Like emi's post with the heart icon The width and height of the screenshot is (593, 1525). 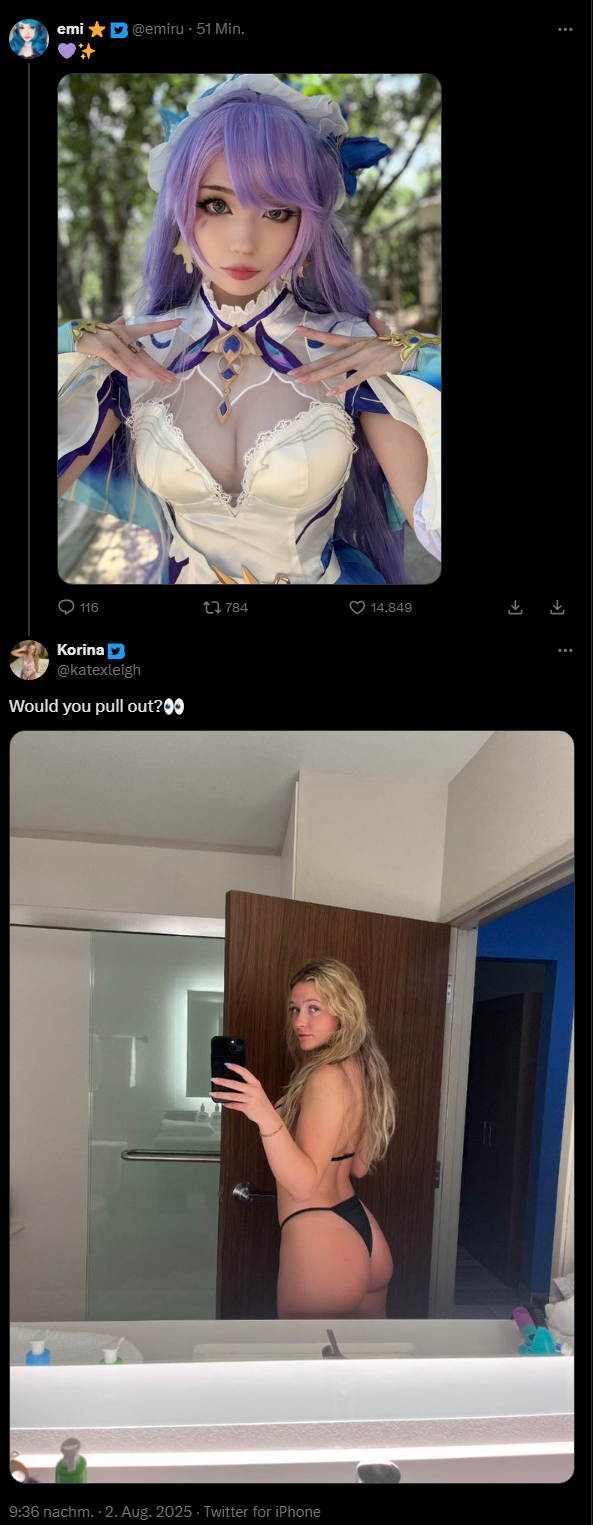[x=357, y=607]
